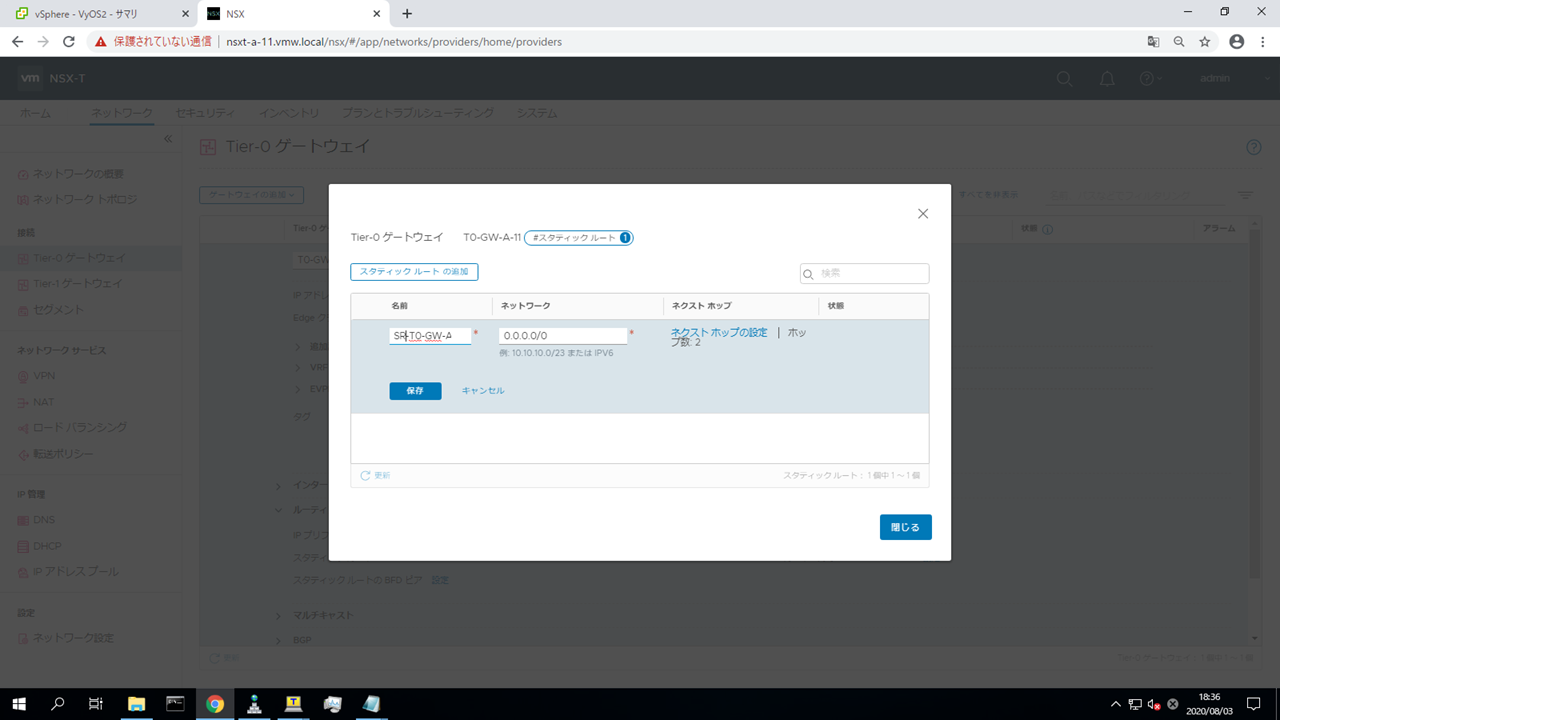Screen dimensions: 1556x720
Task: Click the スタティック ルートの追加 button
Action: (414, 272)
